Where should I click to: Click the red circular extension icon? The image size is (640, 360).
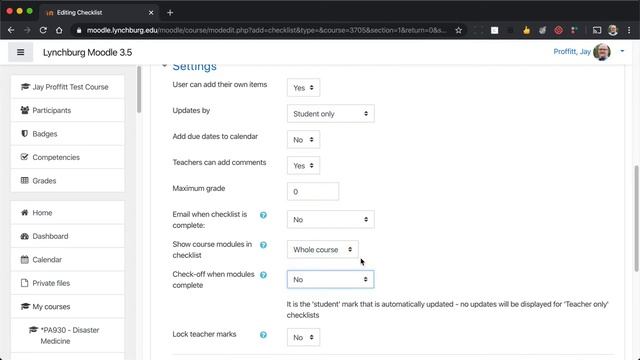[558, 30]
